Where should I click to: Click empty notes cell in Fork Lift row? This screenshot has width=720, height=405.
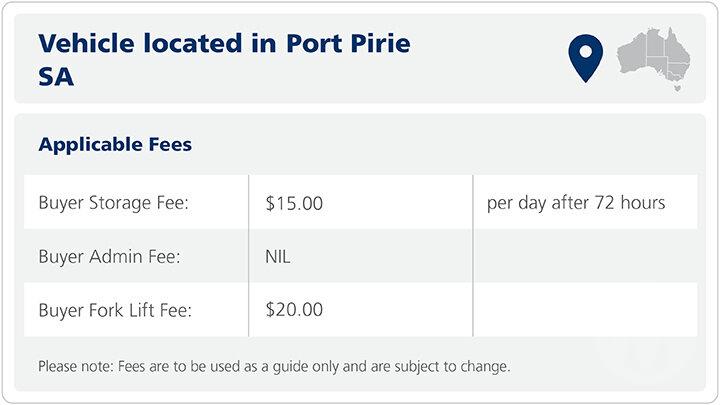pyautogui.click(x=585, y=310)
